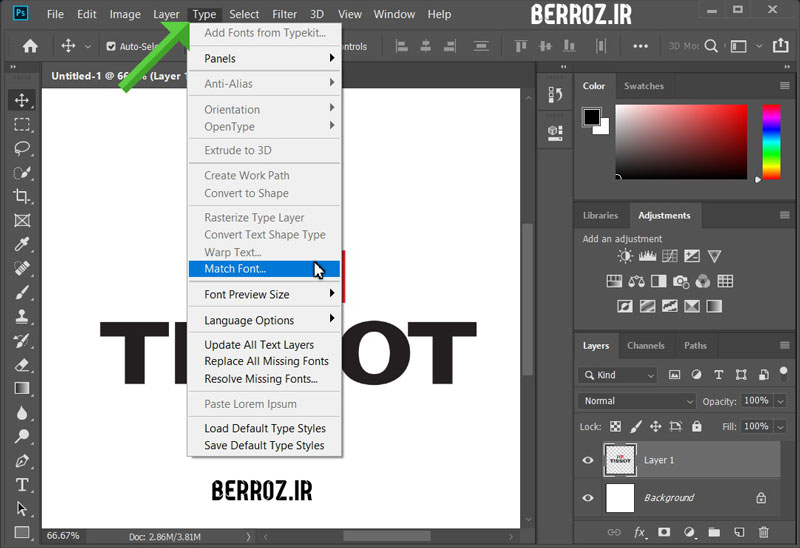800x548 pixels.
Task: Open the Kind filter dropdown
Action: (618, 375)
